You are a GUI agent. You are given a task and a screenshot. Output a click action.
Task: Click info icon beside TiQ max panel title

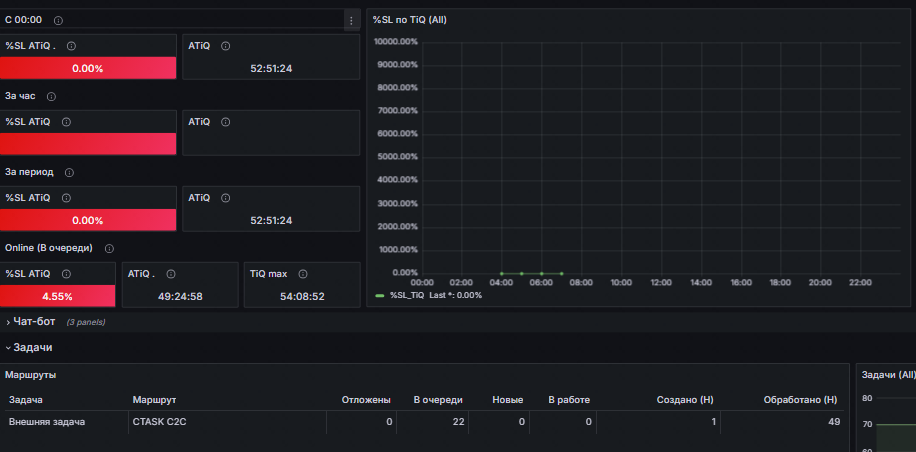[x=303, y=274]
